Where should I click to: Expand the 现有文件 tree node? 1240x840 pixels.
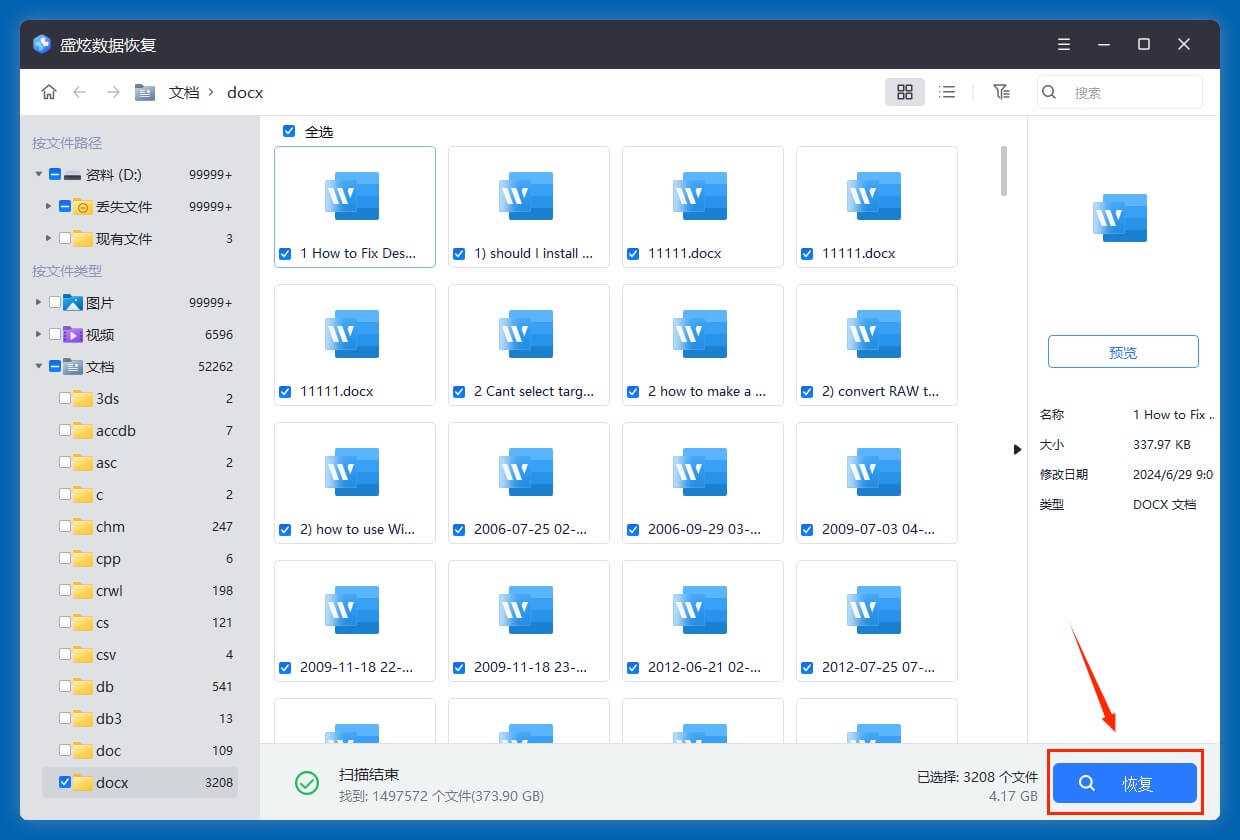tap(49, 238)
